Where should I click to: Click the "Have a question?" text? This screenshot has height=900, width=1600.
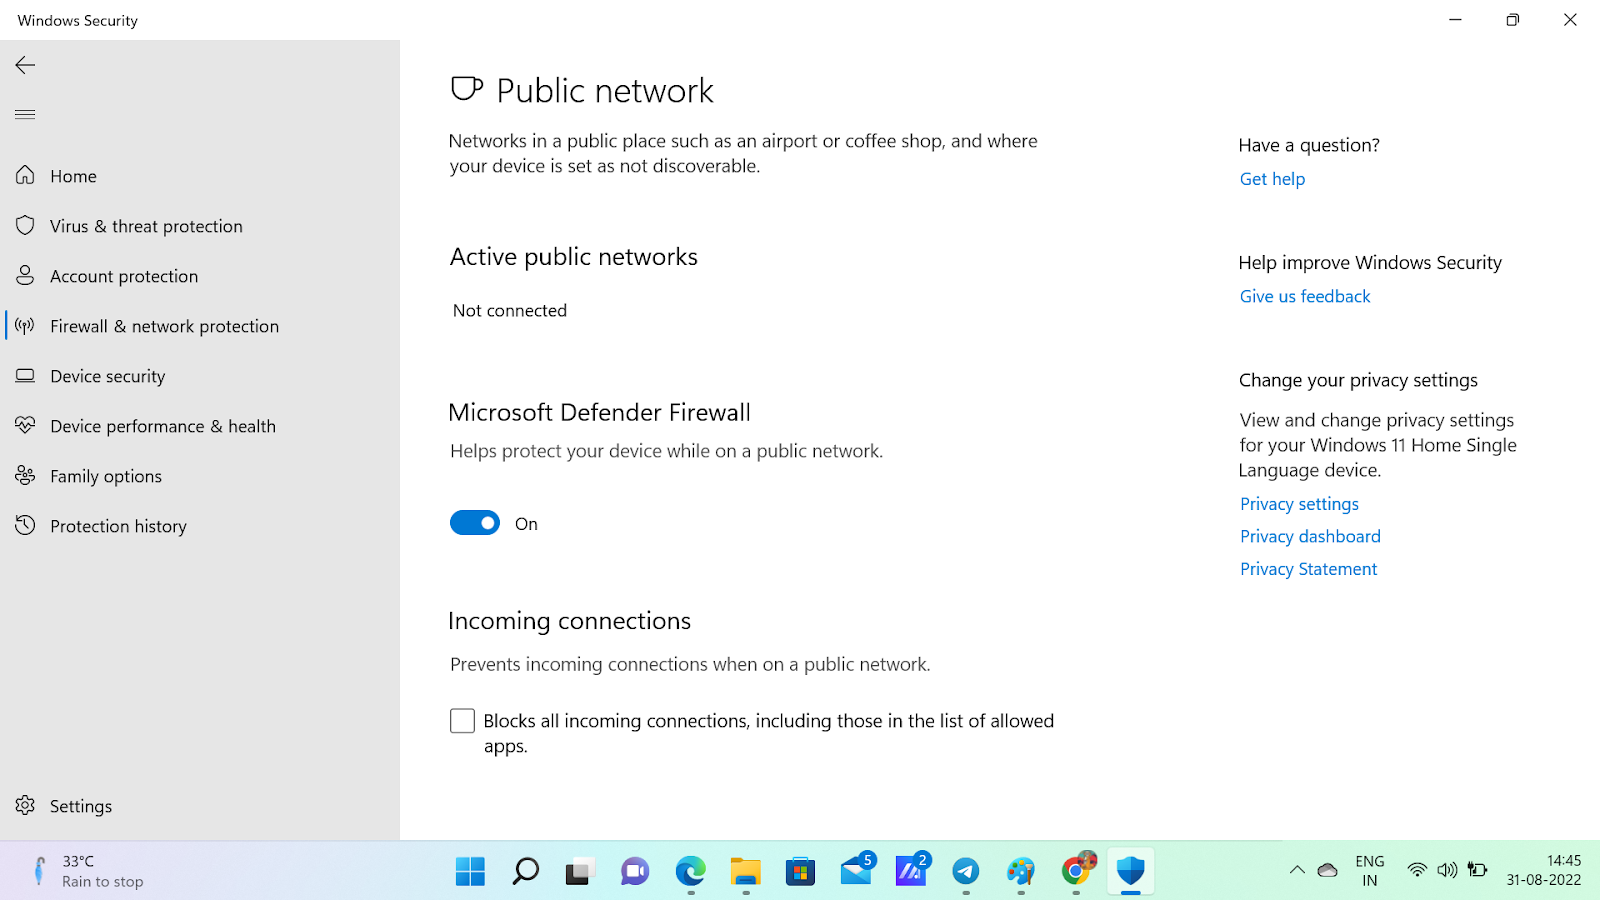pyautogui.click(x=1309, y=145)
